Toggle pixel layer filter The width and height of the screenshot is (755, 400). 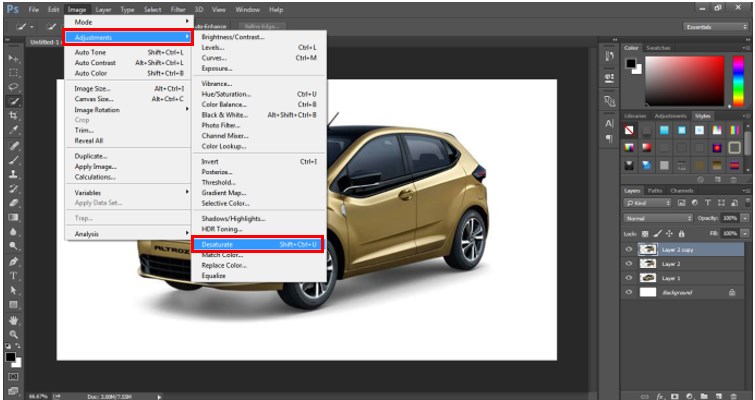pos(681,203)
